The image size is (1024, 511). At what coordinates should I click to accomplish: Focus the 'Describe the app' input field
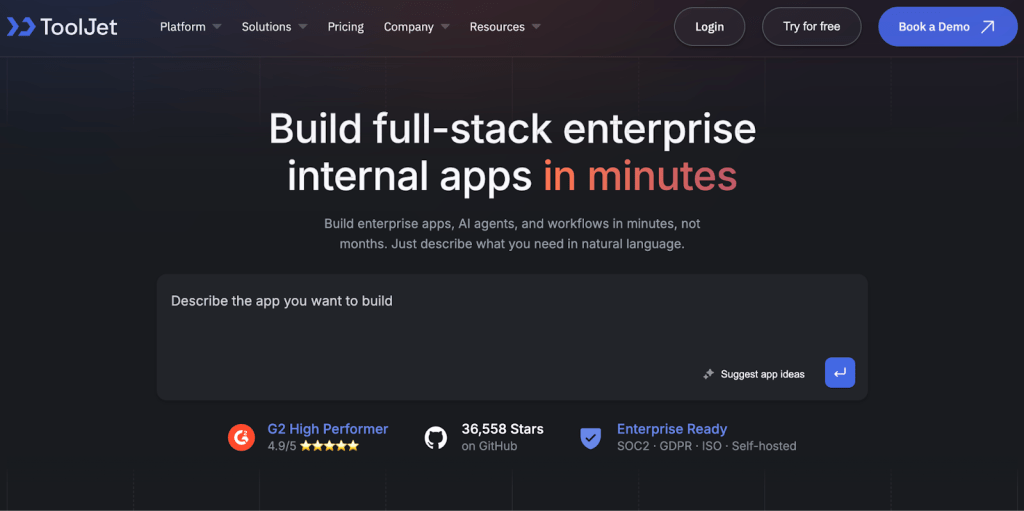(512, 337)
